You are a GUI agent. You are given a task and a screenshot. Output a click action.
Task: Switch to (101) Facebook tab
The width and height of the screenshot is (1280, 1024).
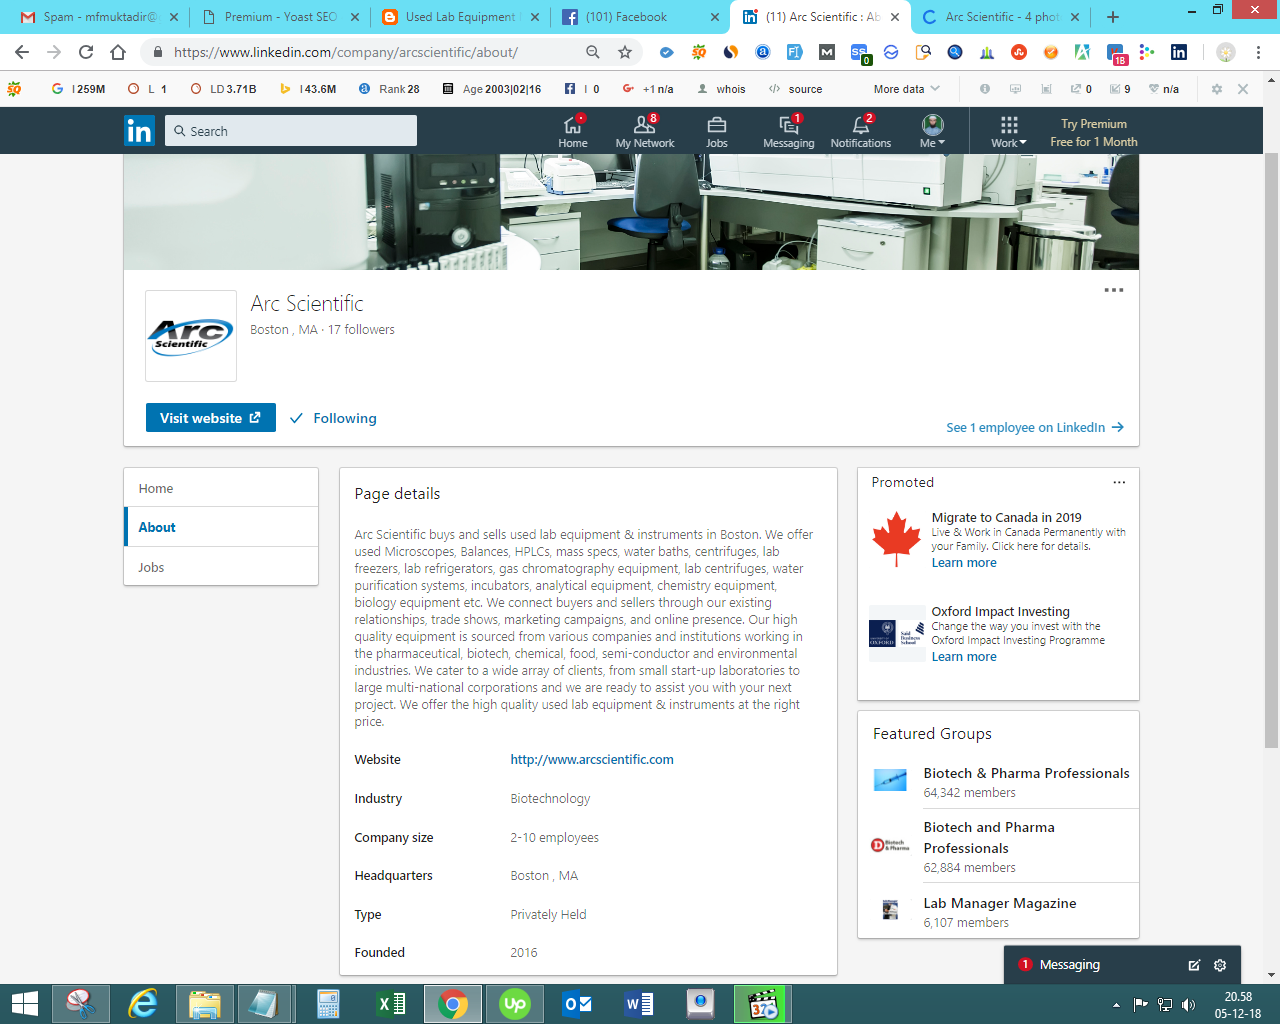[640, 17]
